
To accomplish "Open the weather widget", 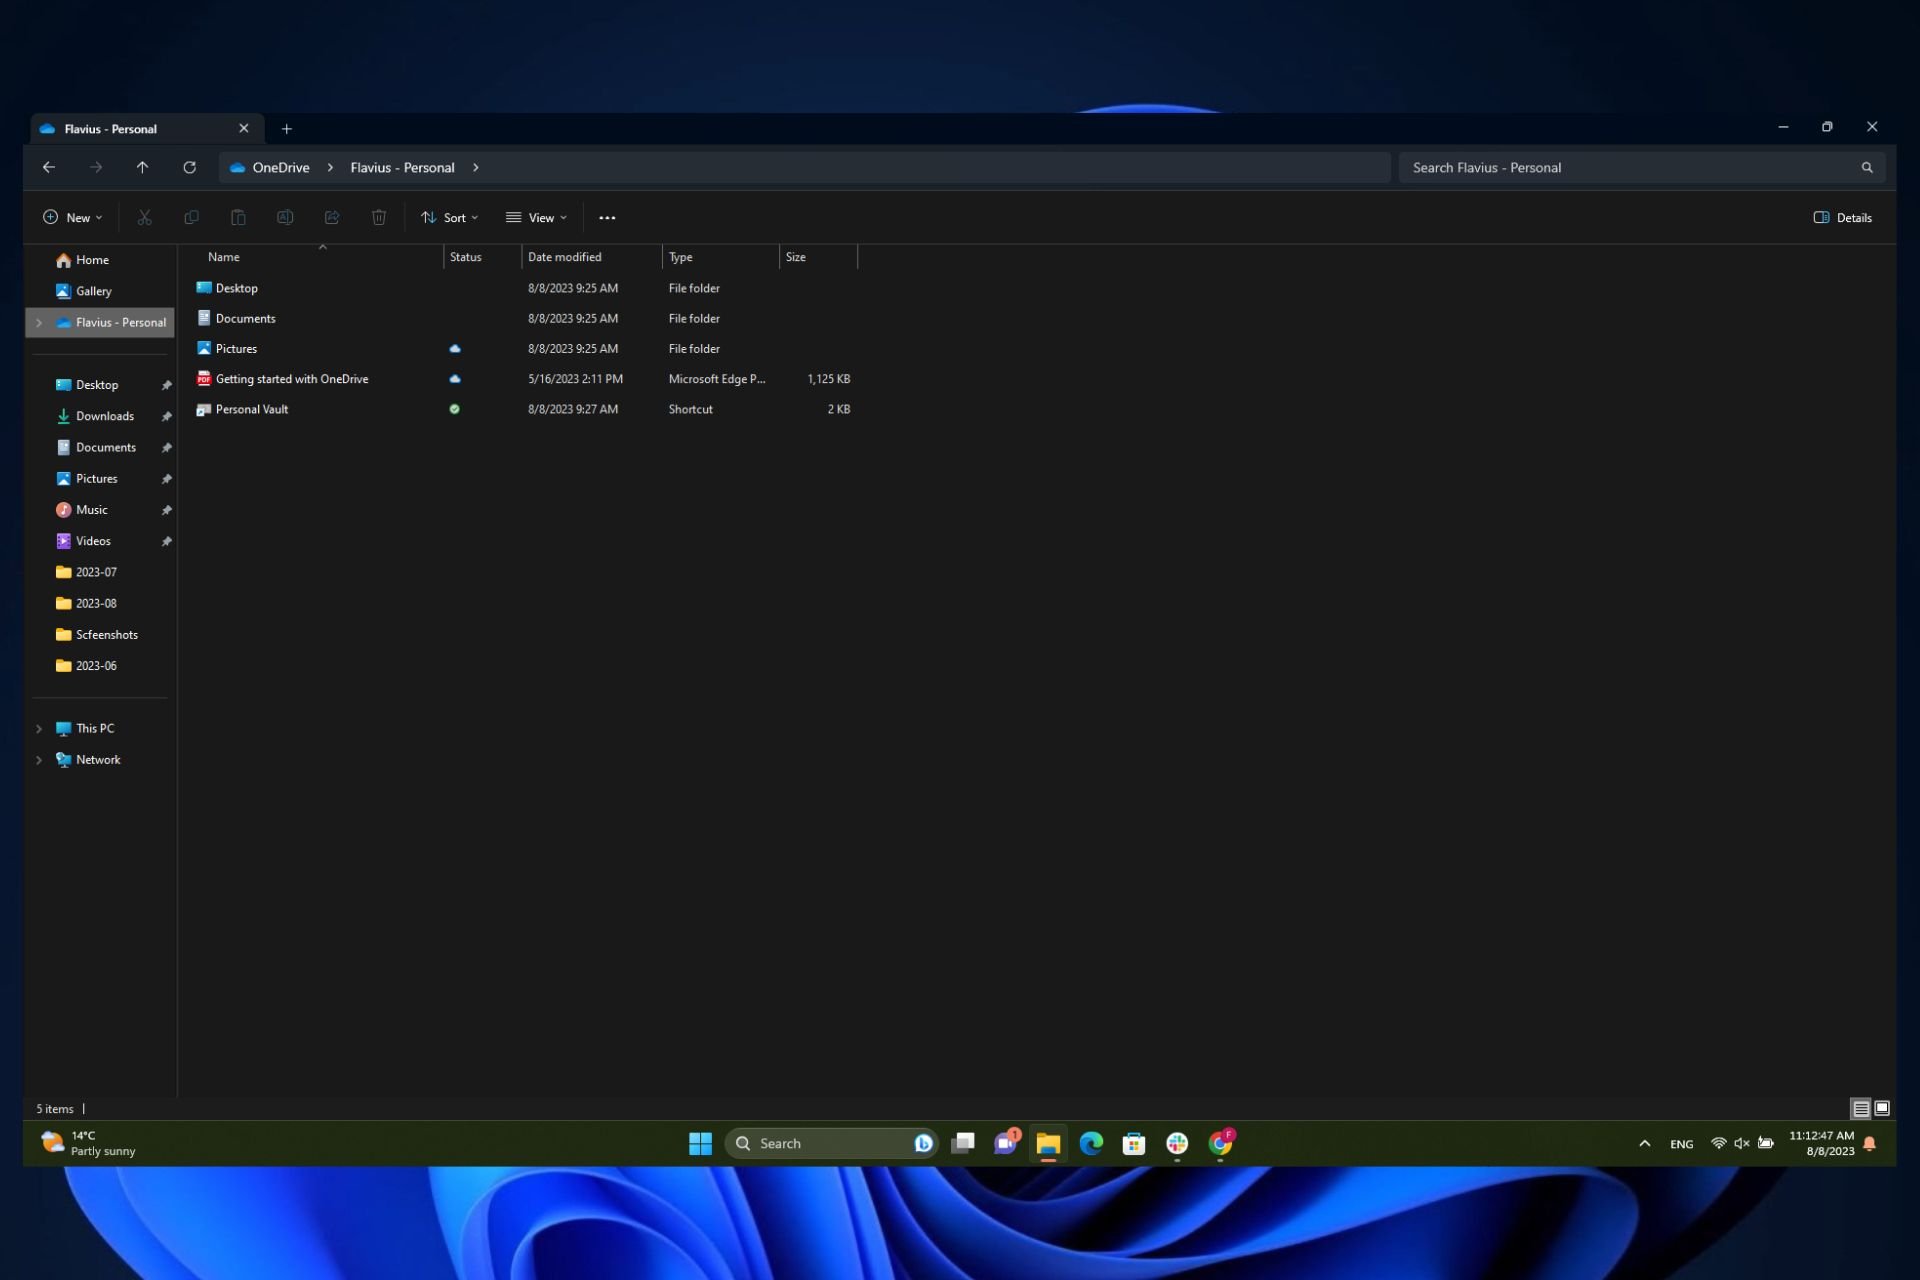I will tap(88, 1143).
